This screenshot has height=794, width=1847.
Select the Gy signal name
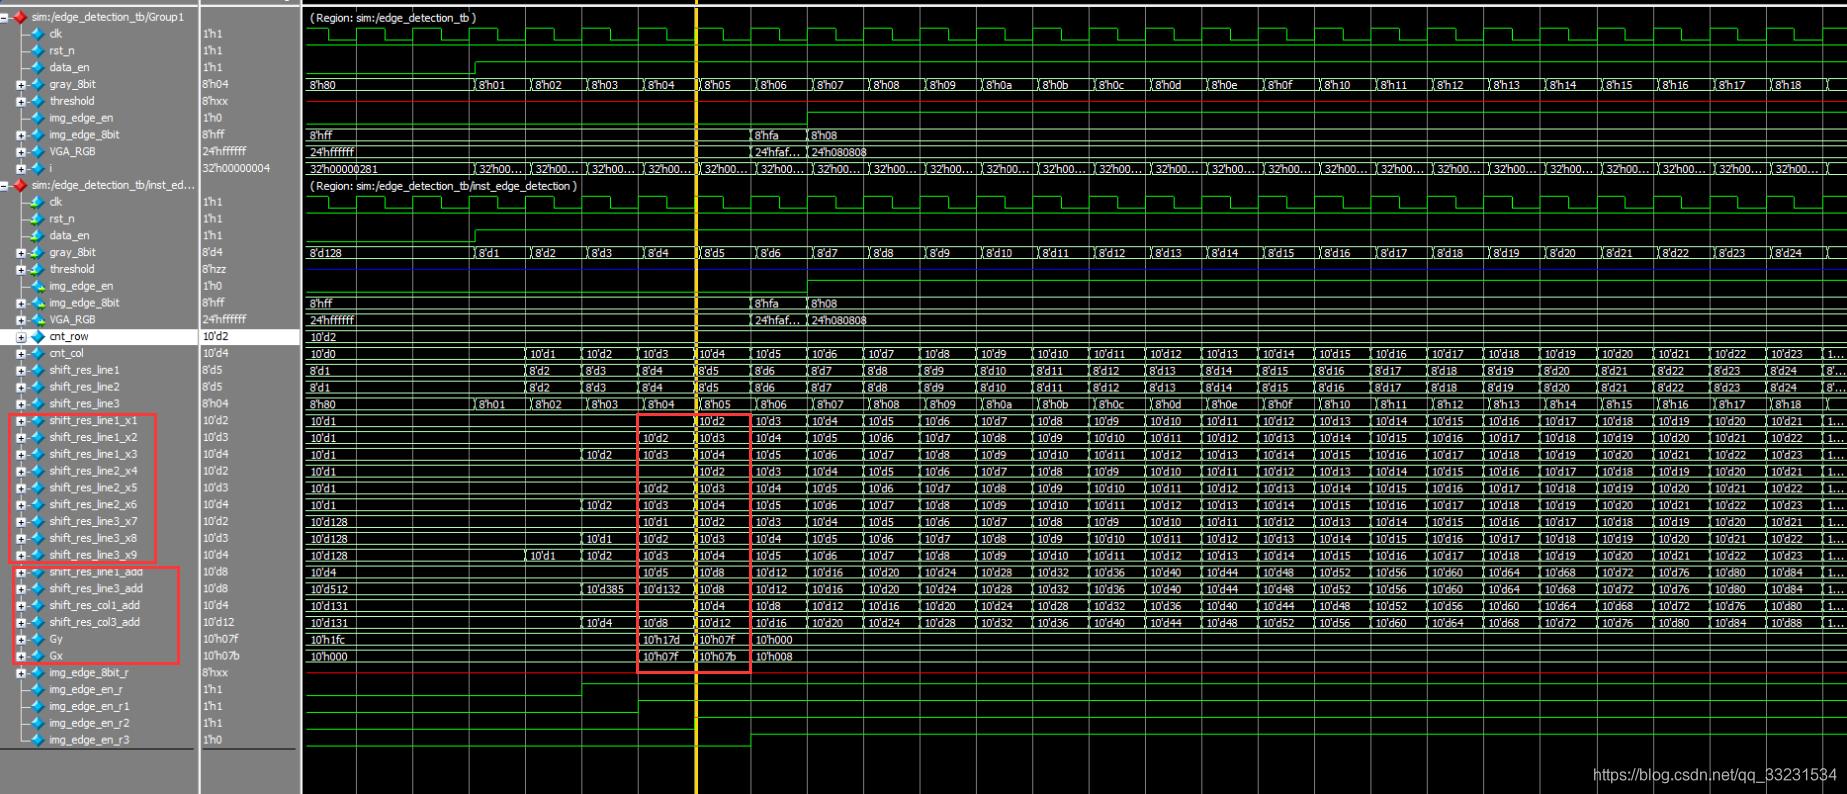pos(56,639)
